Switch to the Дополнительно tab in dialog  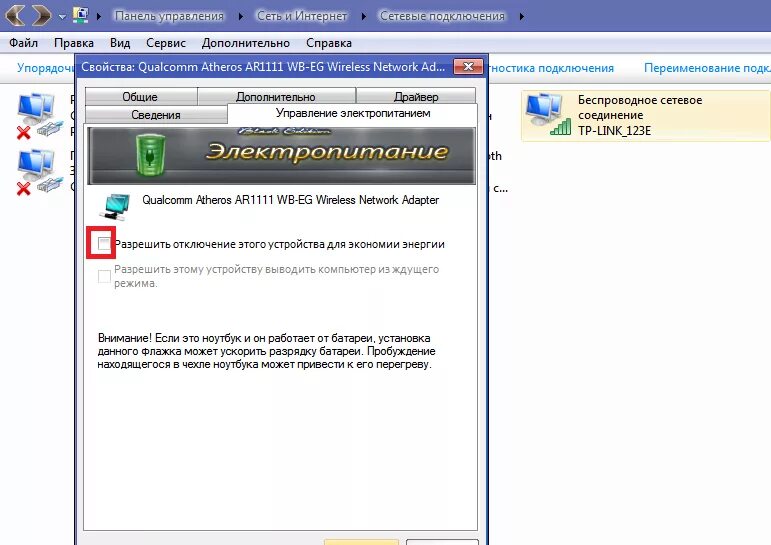(x=276, y=96)
